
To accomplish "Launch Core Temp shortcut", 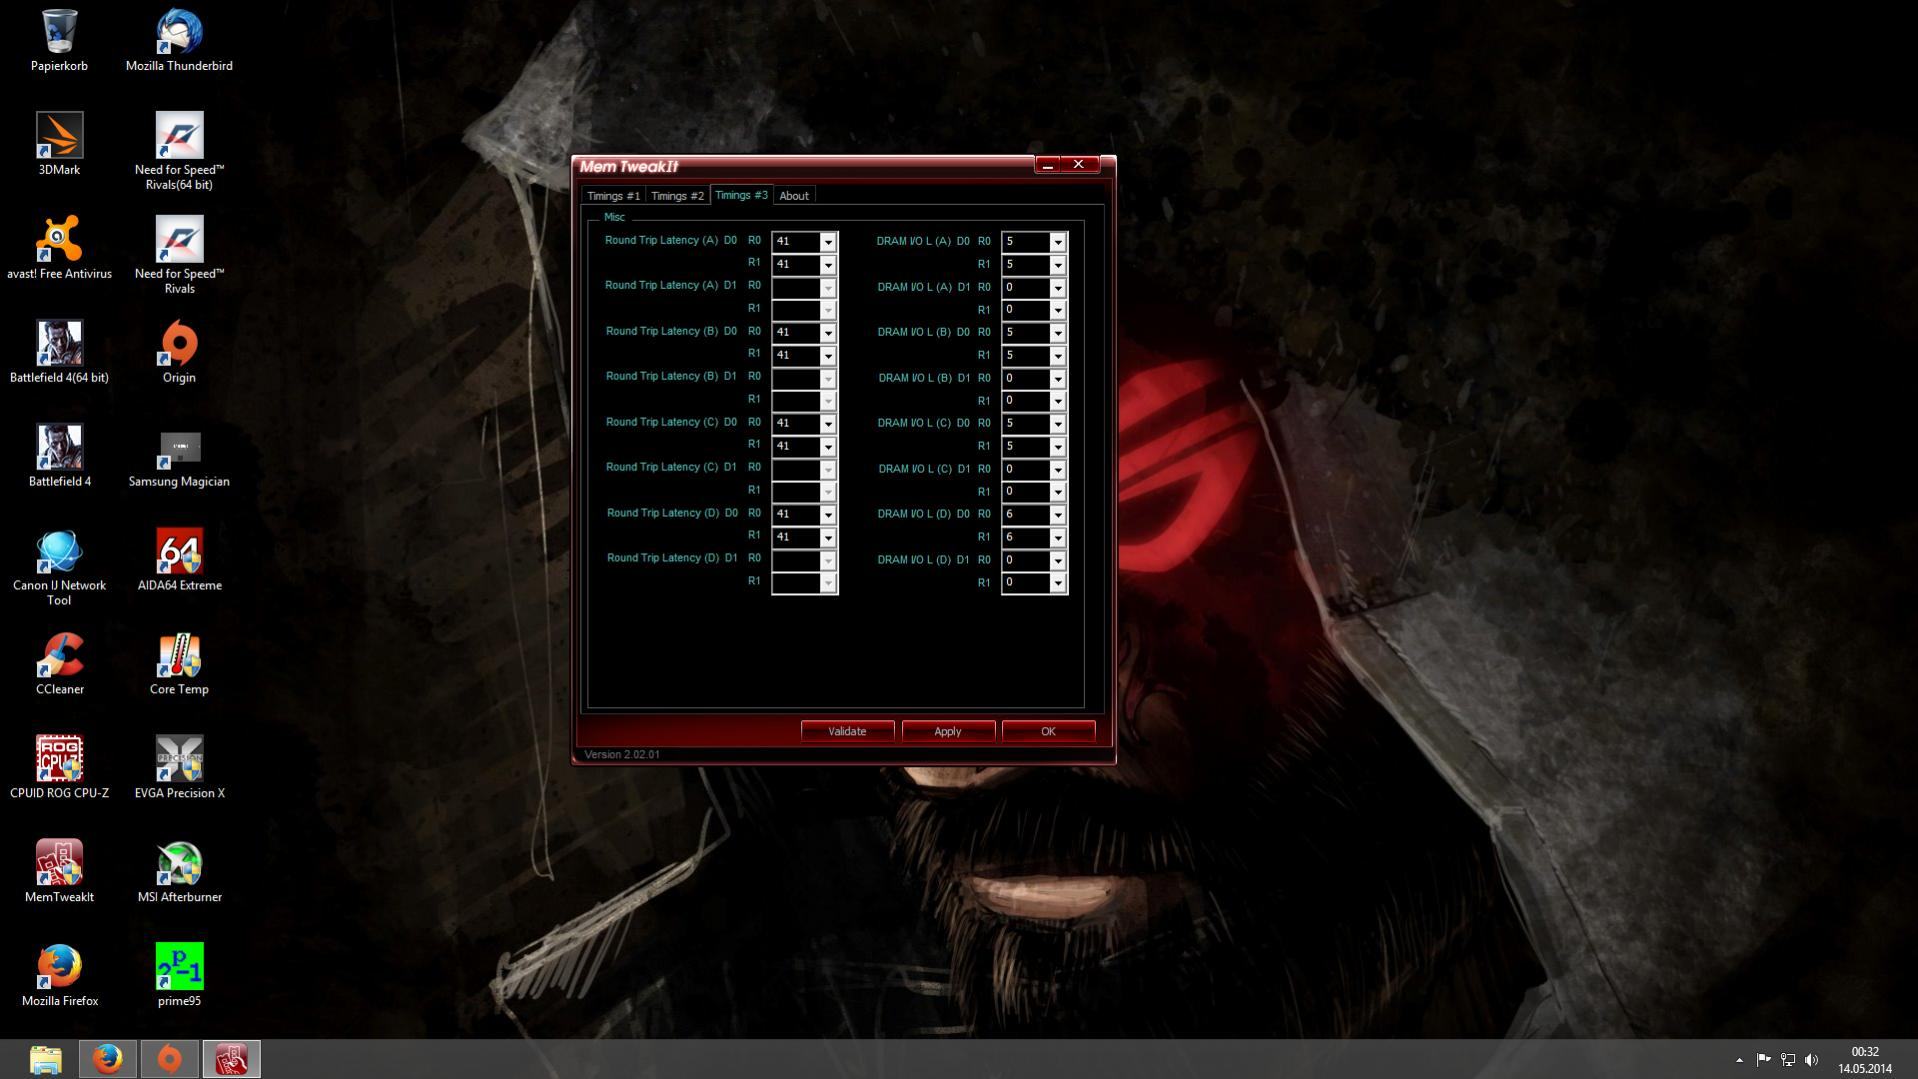I will click(179, 665).
